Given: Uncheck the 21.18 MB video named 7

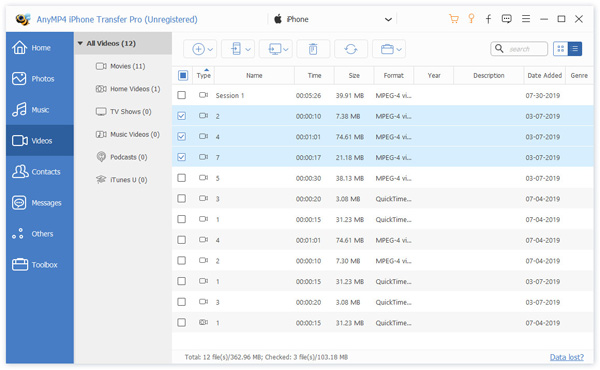Looking at the screenshot, I should coord(182,157).
